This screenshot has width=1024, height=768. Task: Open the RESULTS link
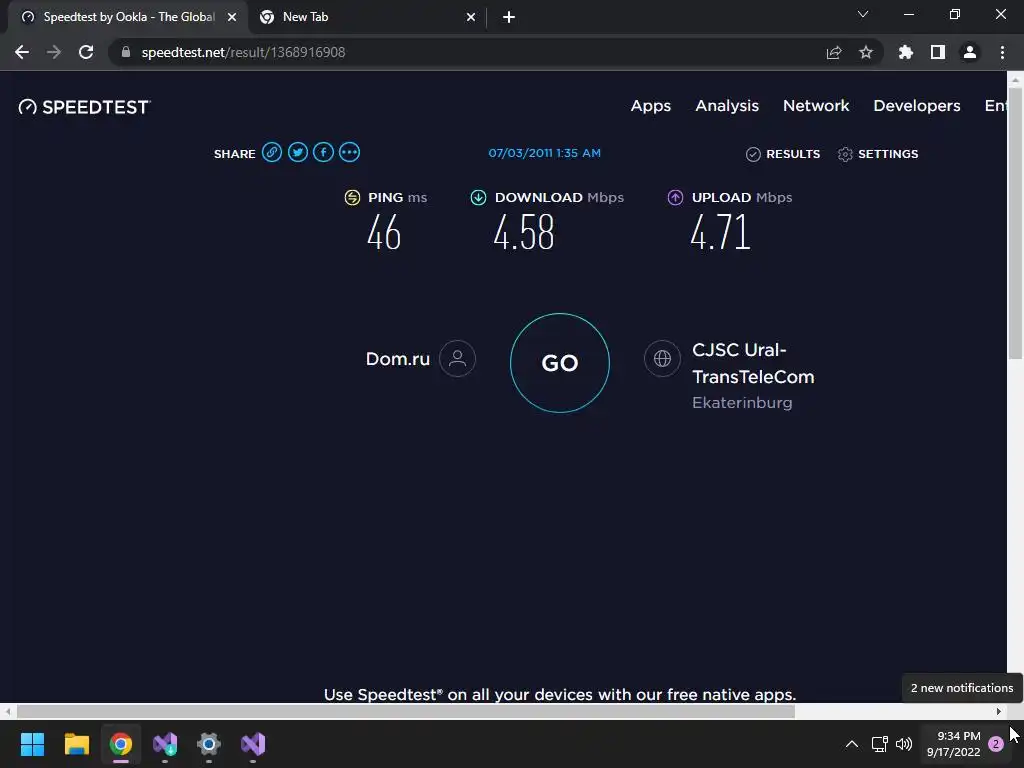793,154
